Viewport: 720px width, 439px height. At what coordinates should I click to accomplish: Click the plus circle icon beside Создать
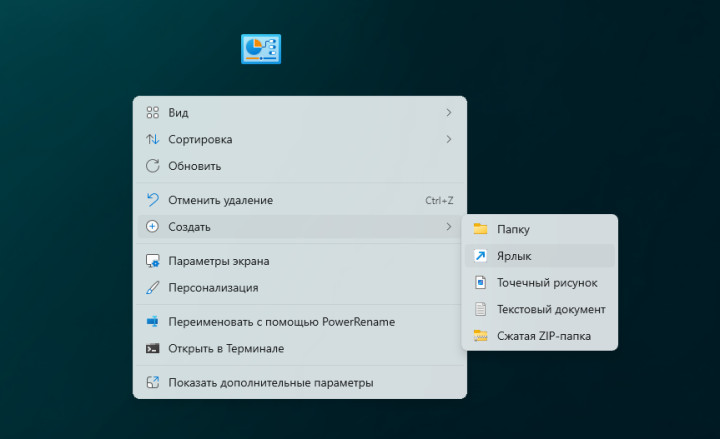click(x=153, y=227)
